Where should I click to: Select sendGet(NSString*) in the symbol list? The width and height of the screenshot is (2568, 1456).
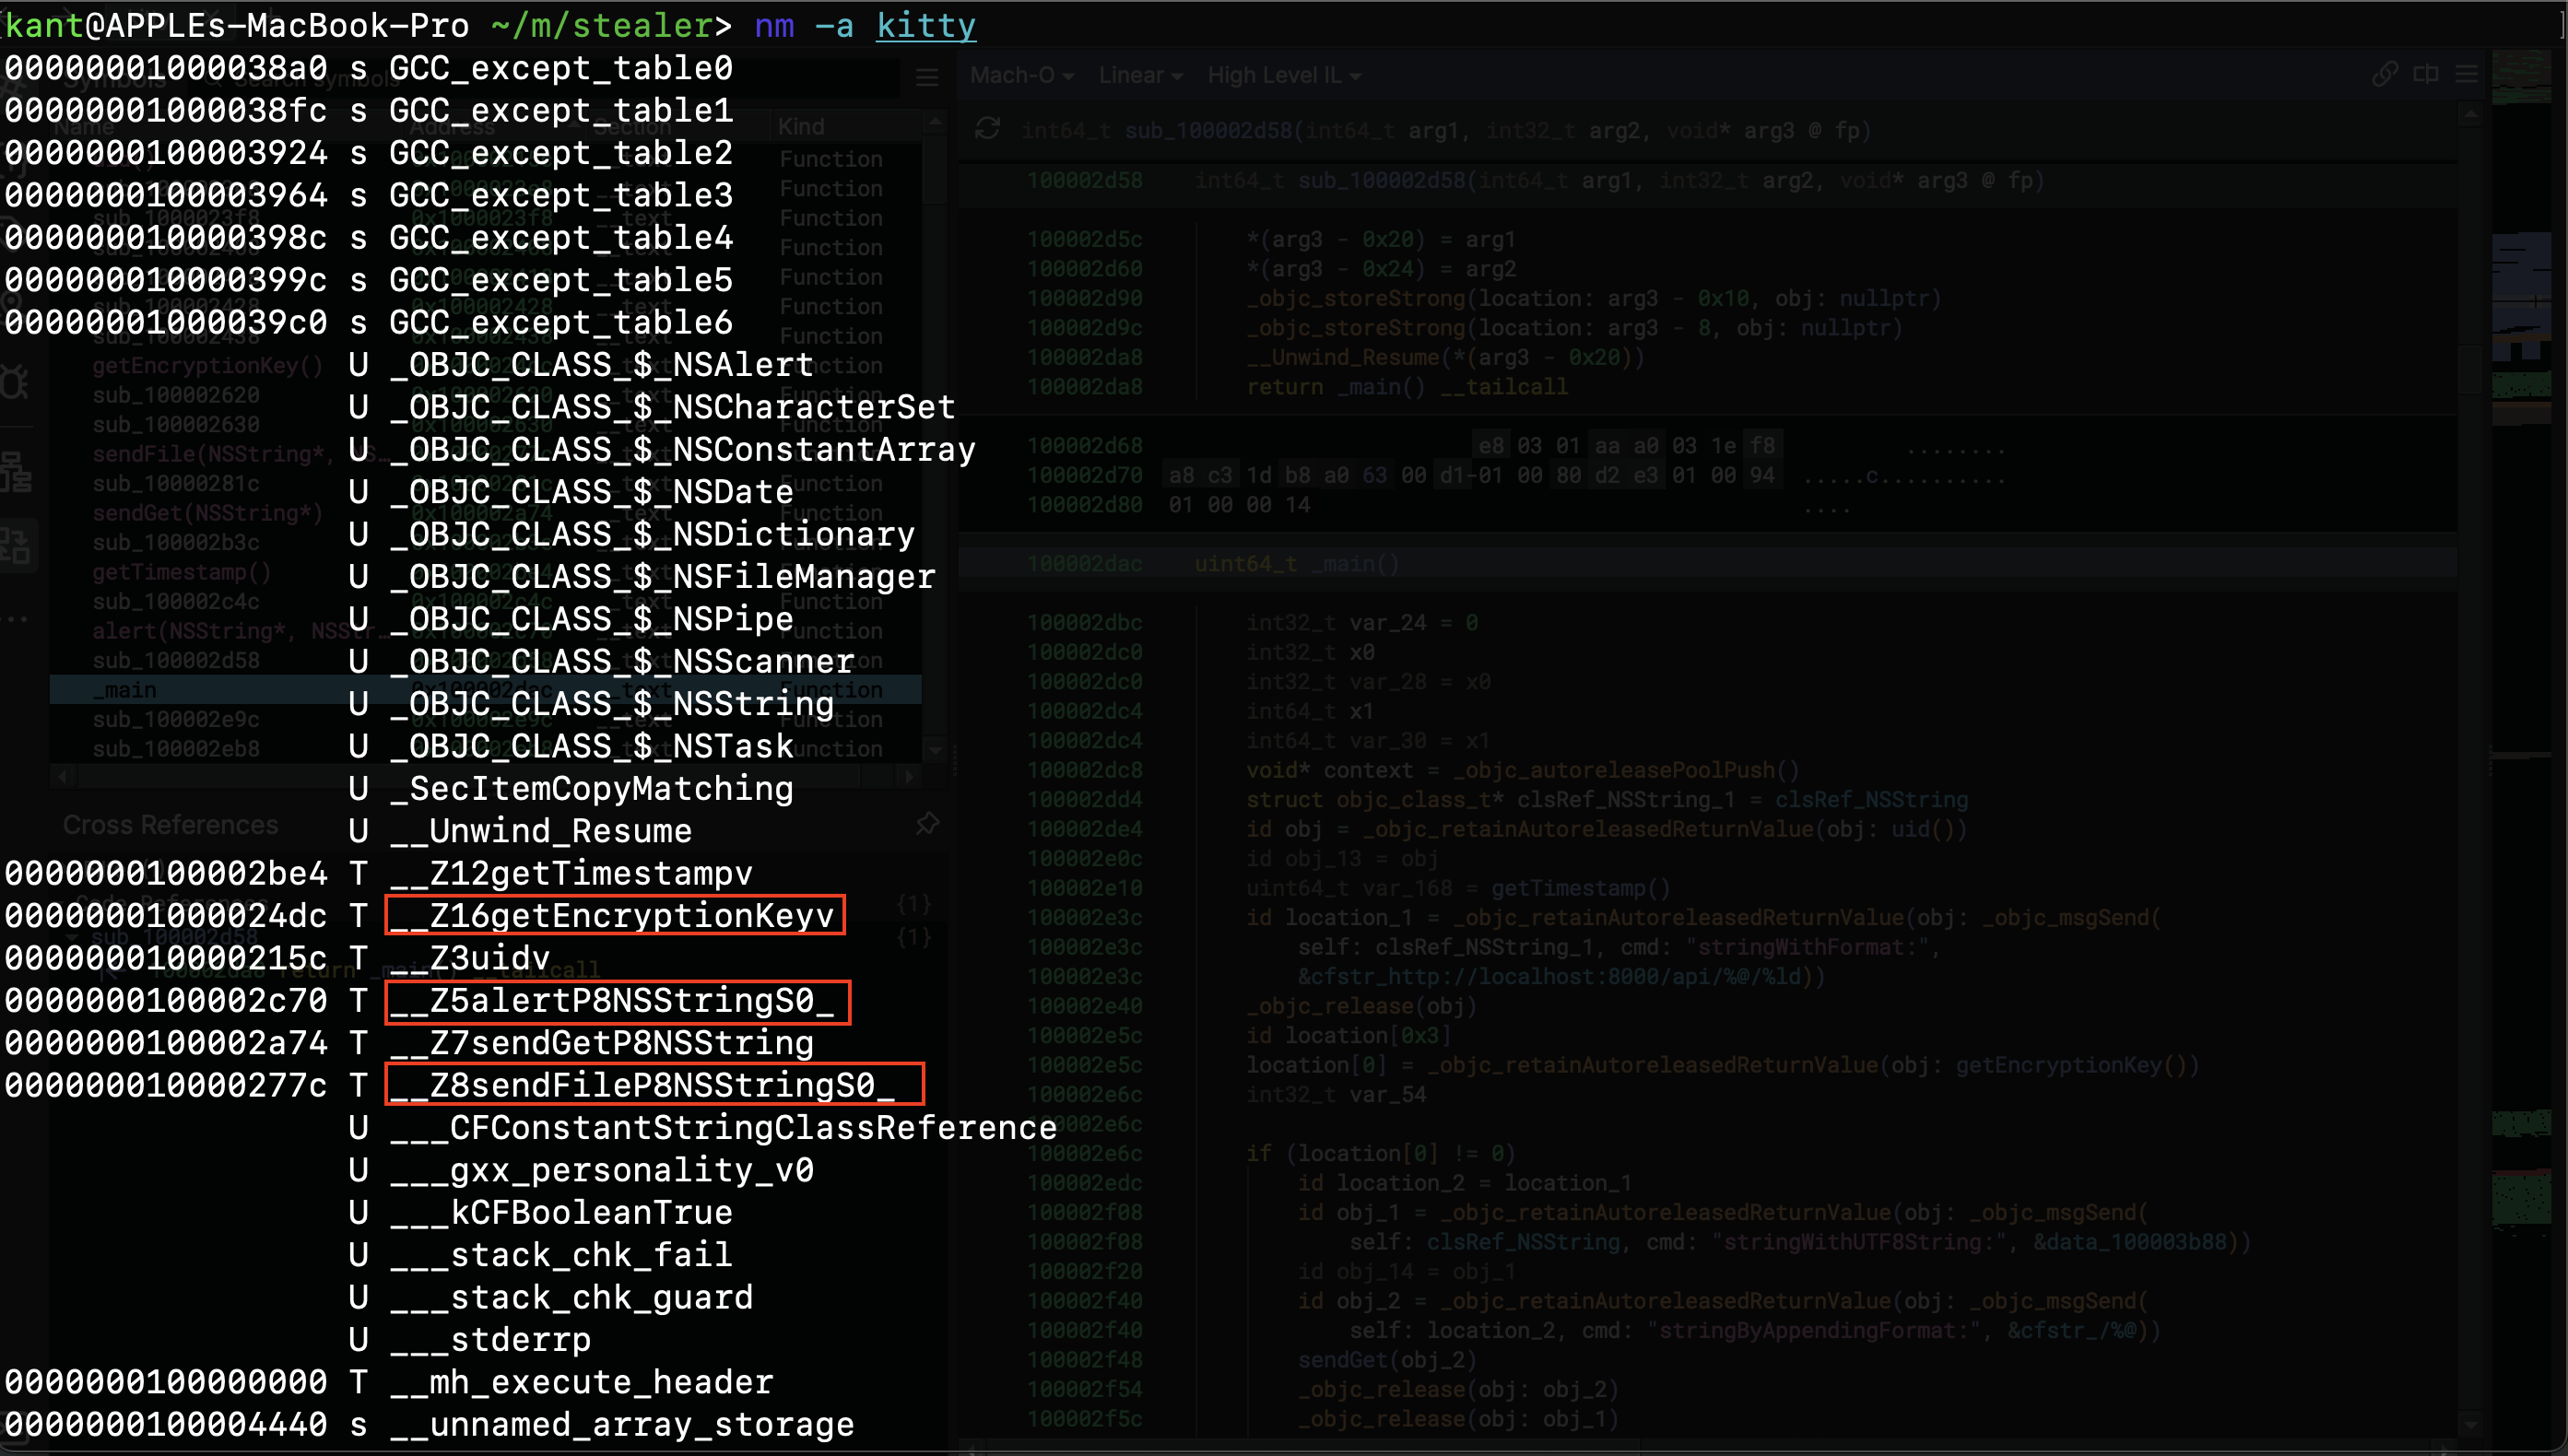(x=207, y=513)
